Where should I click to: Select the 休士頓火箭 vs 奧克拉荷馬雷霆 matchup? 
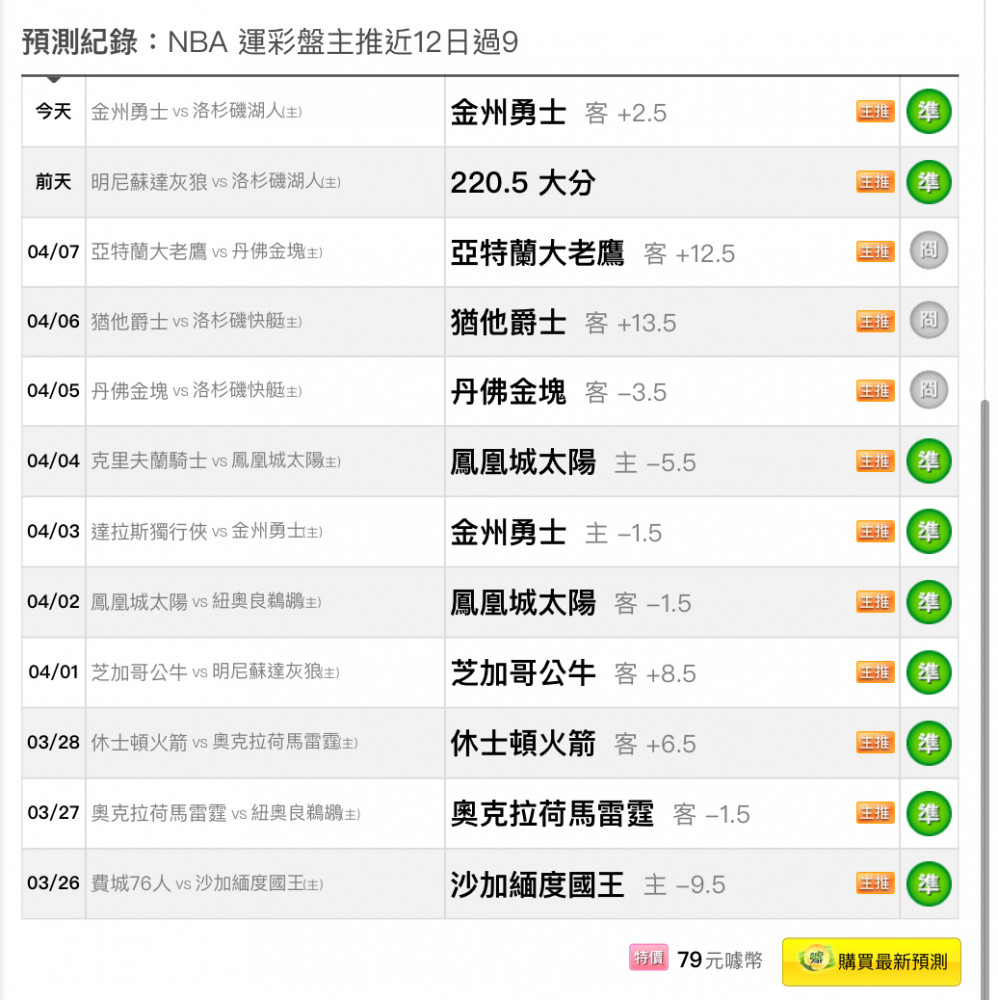(x=224, y=742)
